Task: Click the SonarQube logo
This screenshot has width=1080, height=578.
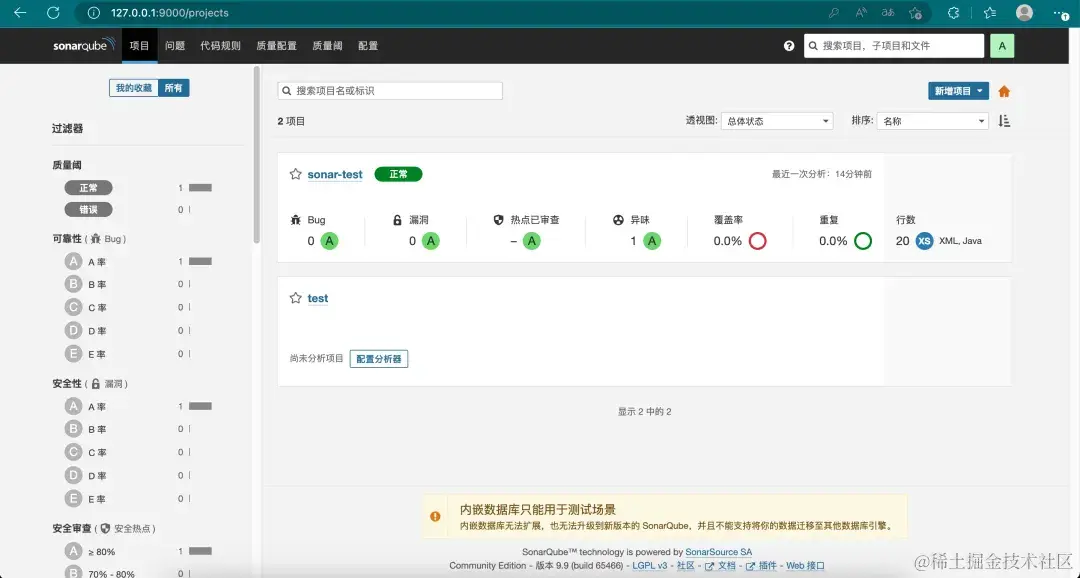Action: click(x=81, y=45)
